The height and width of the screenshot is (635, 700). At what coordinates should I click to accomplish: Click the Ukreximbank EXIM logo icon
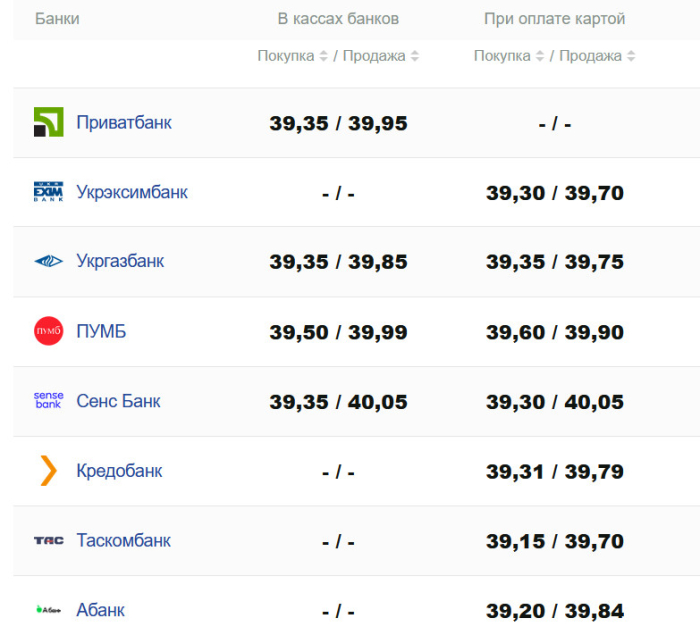click(48, 192)
